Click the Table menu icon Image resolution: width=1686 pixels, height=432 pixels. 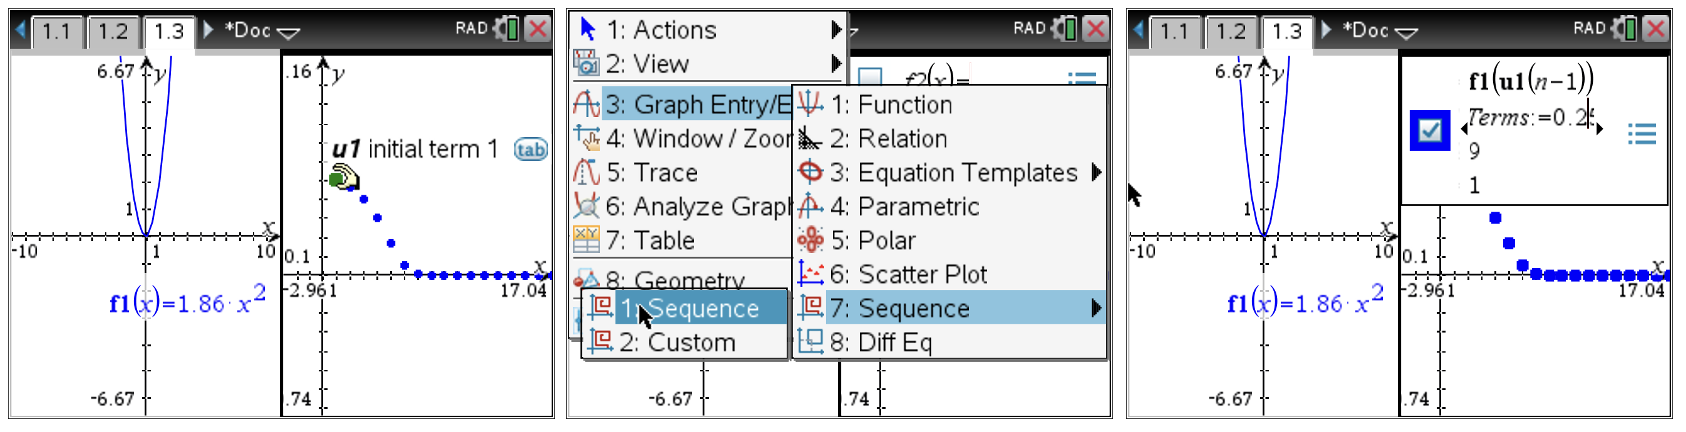tap(586, 240)
